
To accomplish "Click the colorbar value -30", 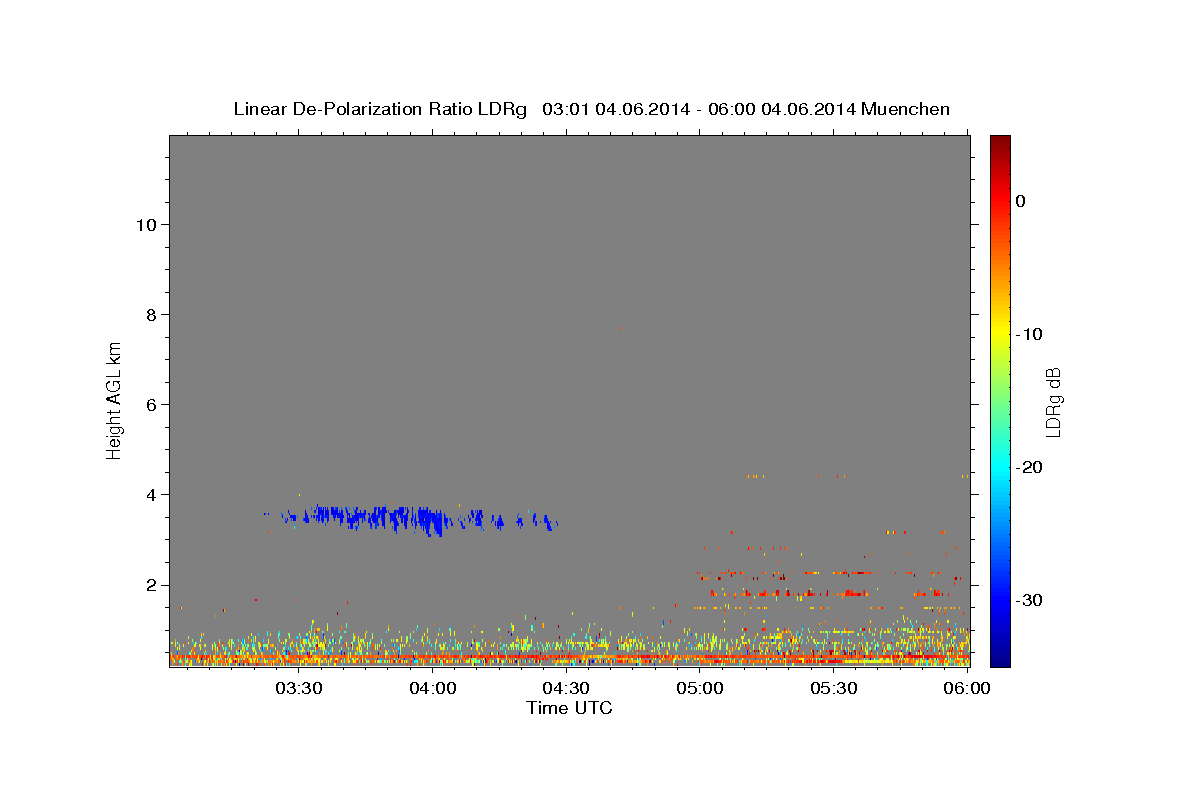I will [1030, 600].
